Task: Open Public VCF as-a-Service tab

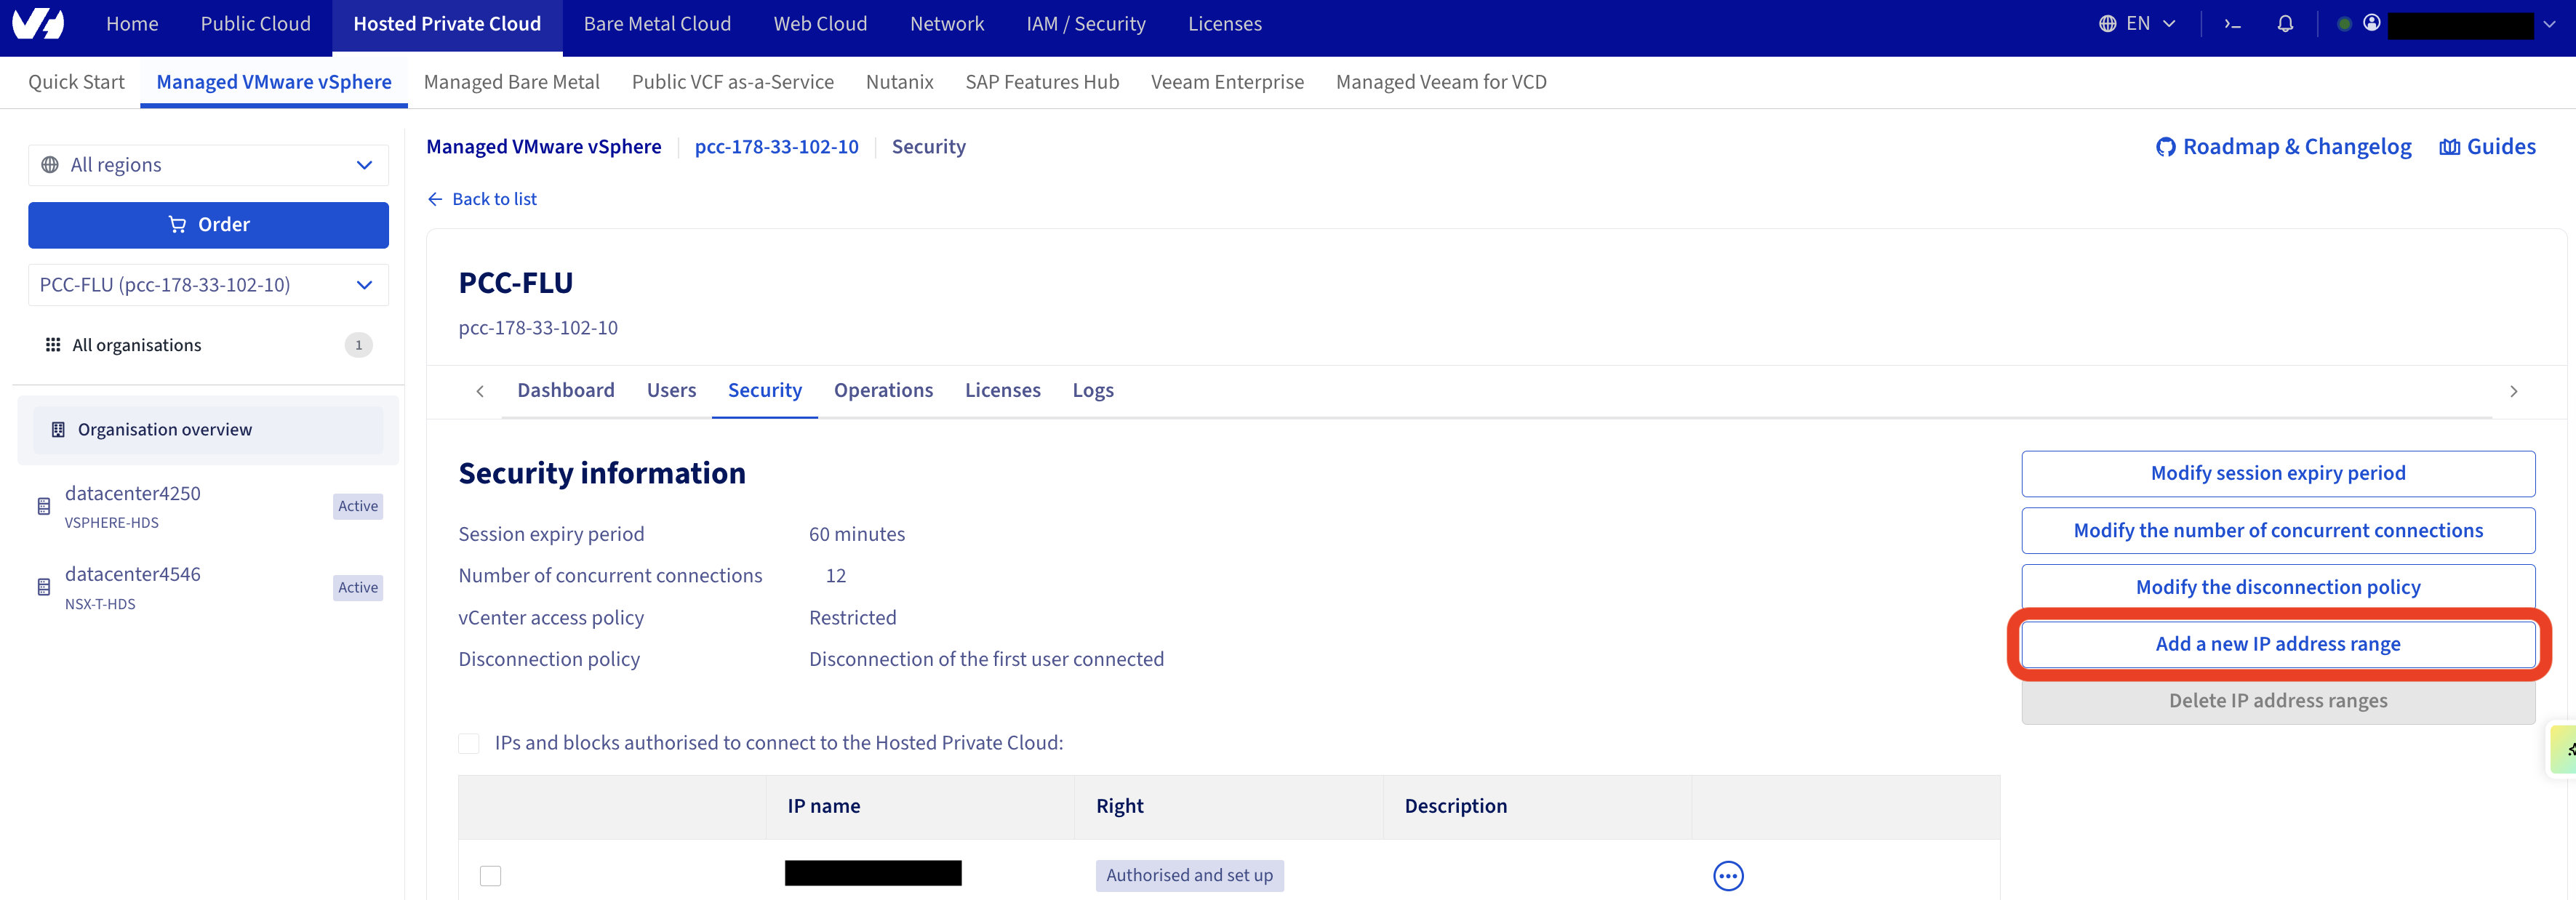Action: click(732, 82)
